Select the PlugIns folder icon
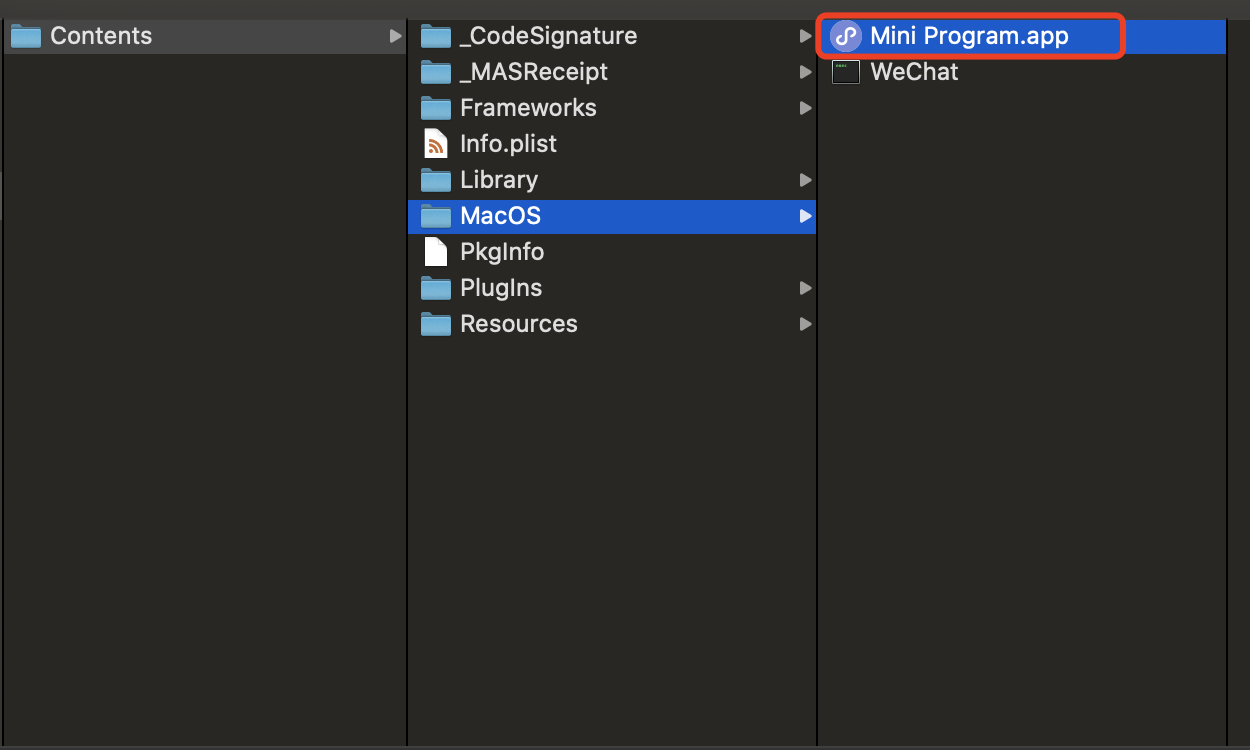 click(x=436, y=288)
